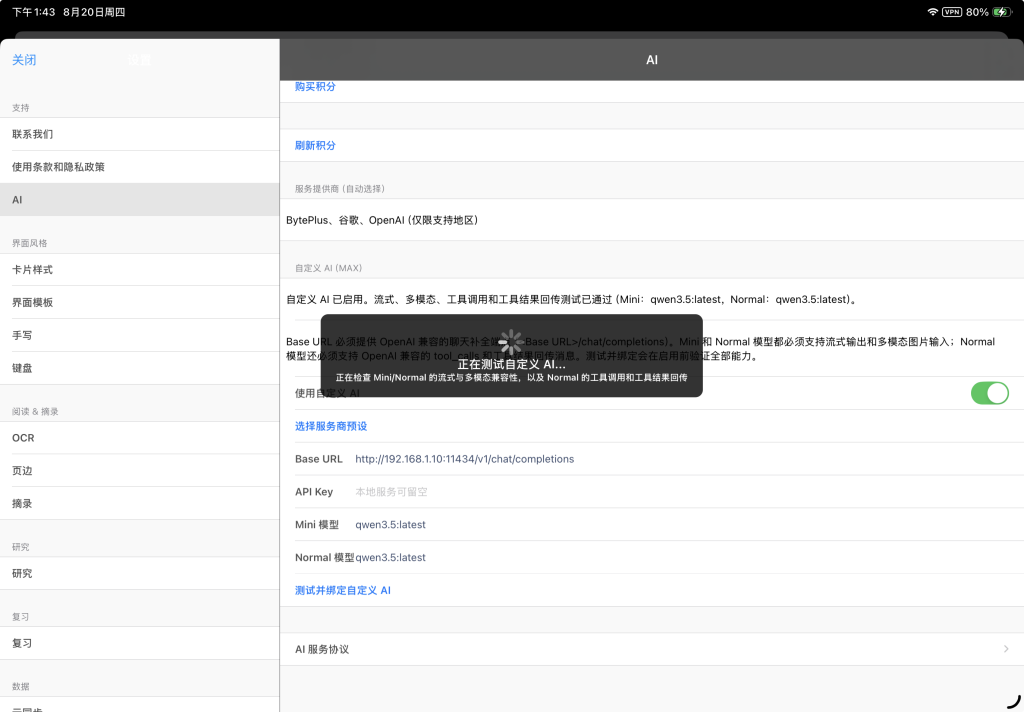Open 卡片样式 settings
This screenshot has width=1024, height=712.
tap(140, 269)
